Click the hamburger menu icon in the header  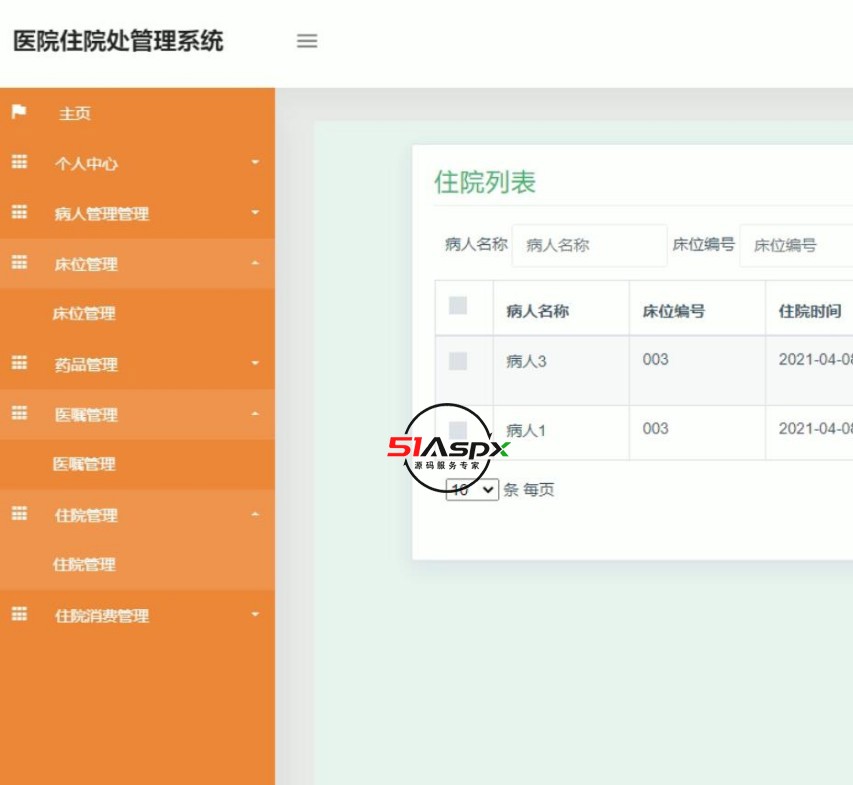308,41
